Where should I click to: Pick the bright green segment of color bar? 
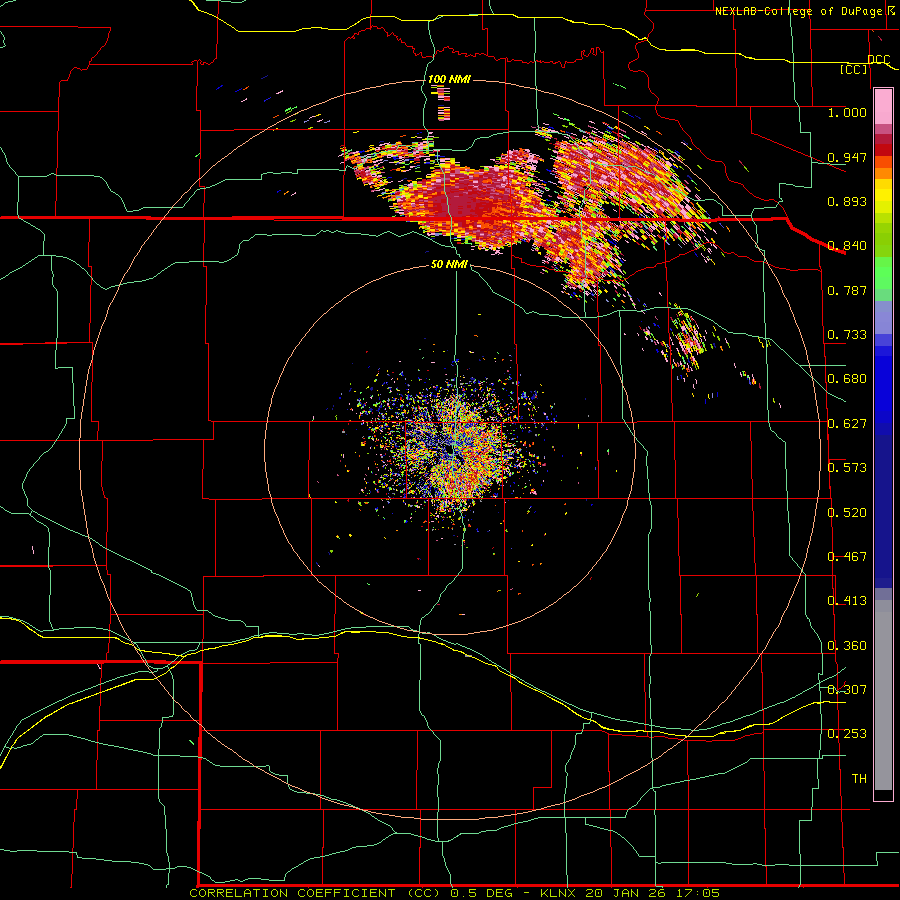883,273
